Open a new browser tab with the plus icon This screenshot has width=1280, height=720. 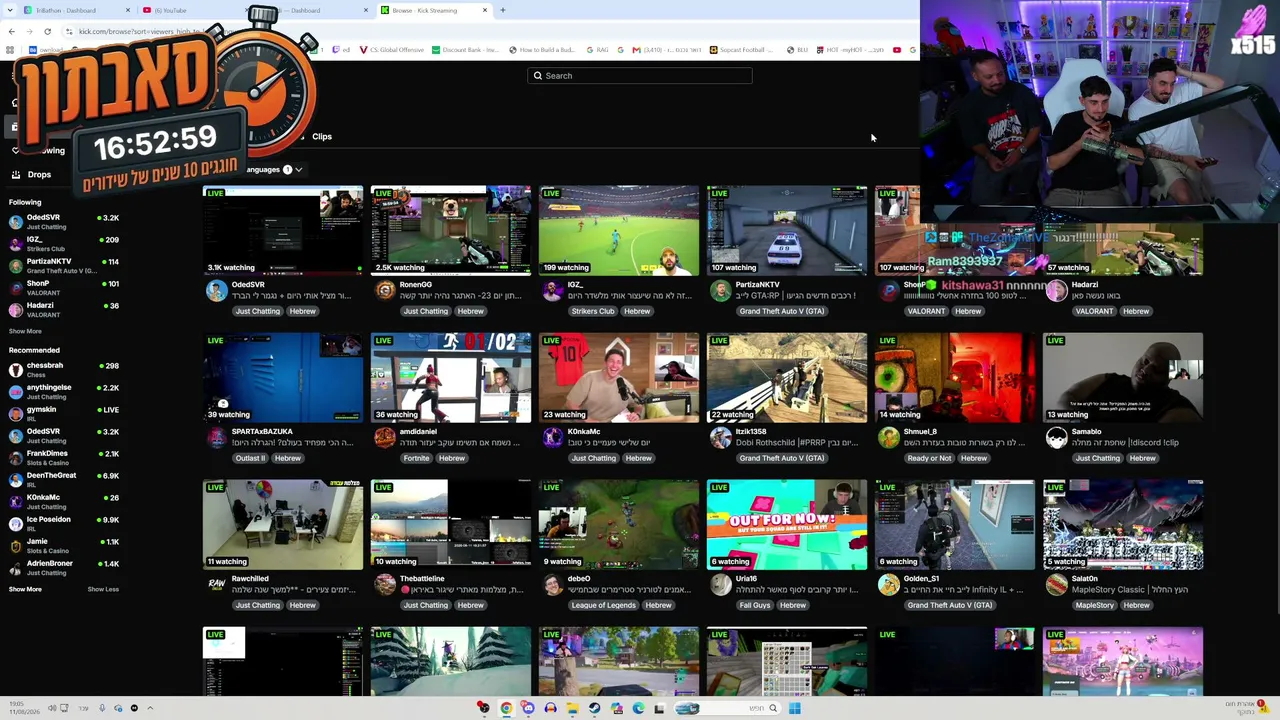click(x=503, y=10)
